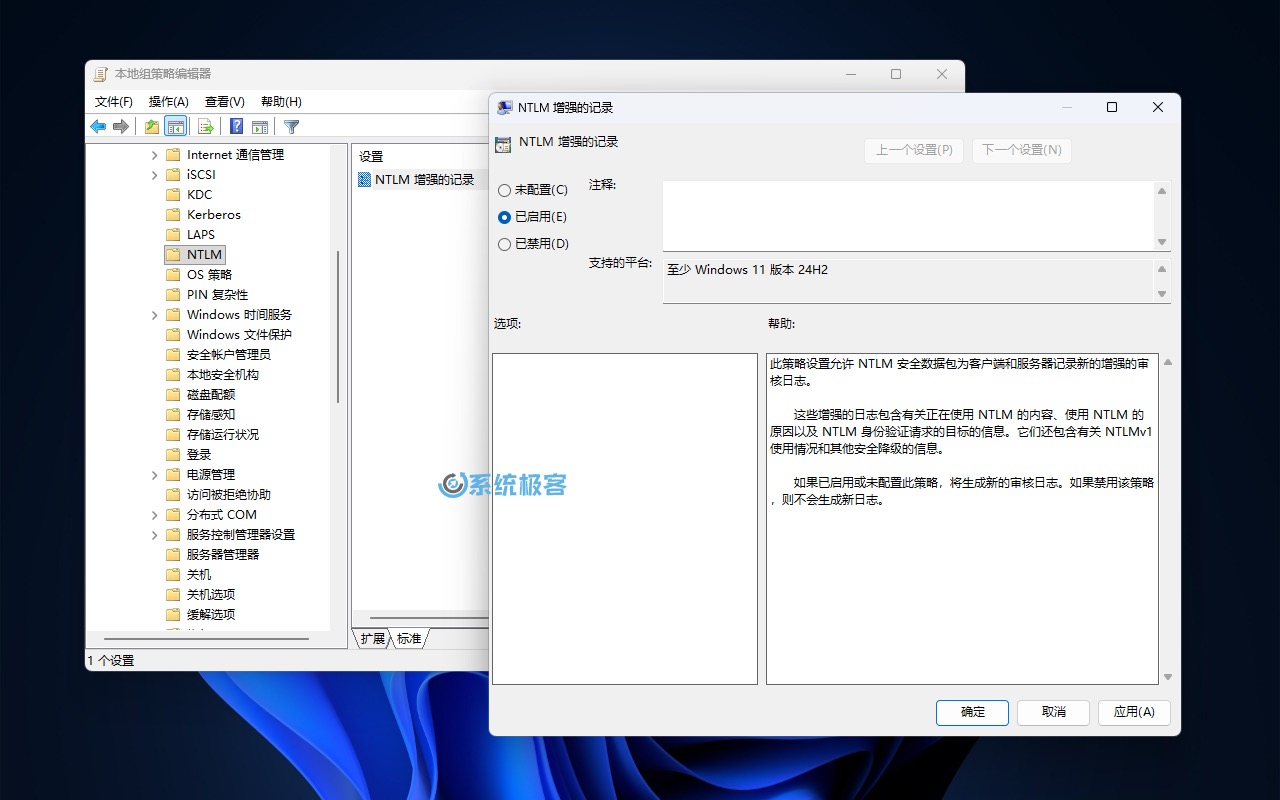This screenshot has width=1280, height=800.
Task: Click the 1 个设置 status bar text
Action: point(110,661)
